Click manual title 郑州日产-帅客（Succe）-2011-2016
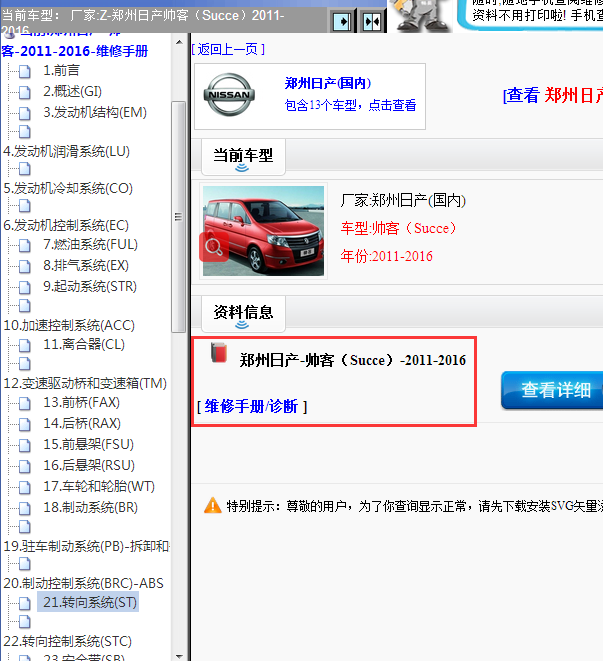 pos(353,360)
